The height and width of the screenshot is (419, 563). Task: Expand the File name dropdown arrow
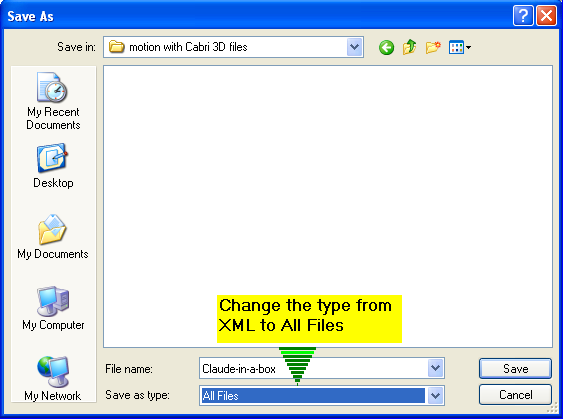[436, 368]
